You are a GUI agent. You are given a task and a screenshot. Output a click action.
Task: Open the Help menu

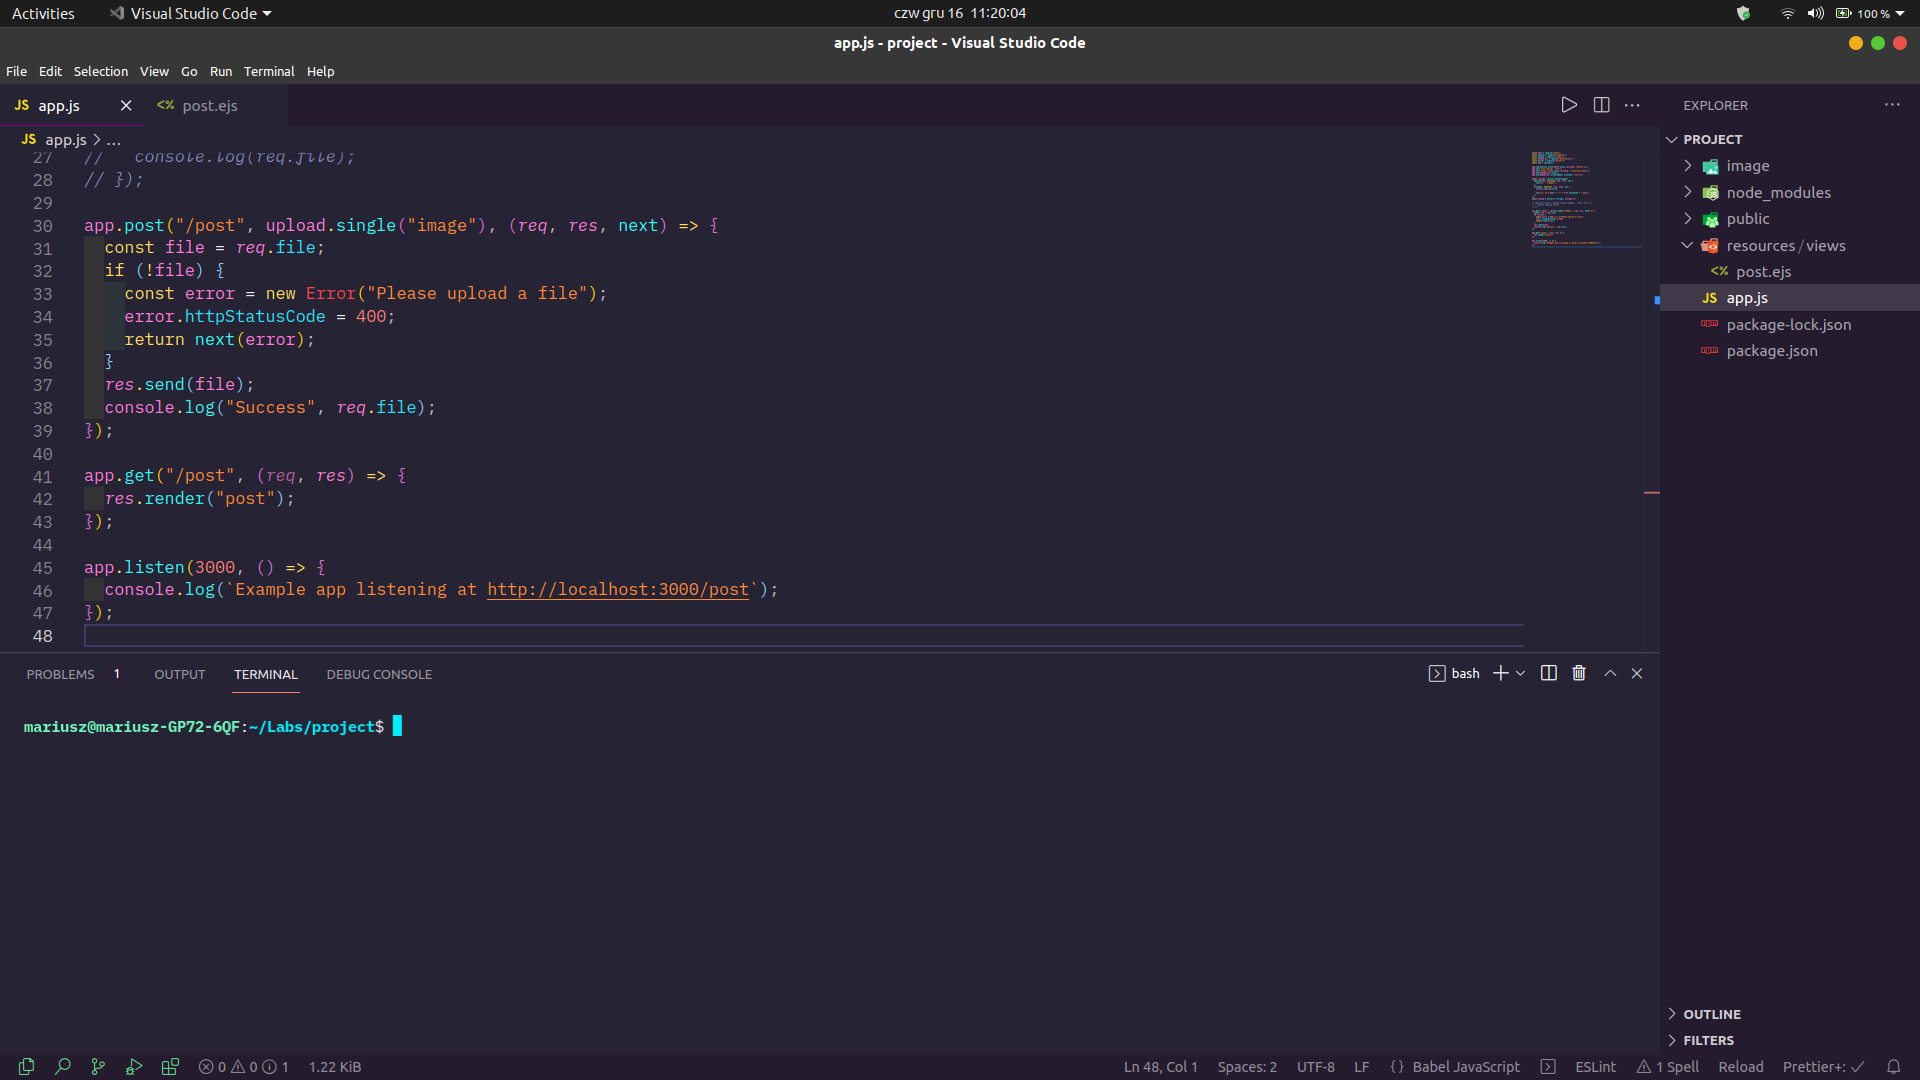(x=320, y=71)
